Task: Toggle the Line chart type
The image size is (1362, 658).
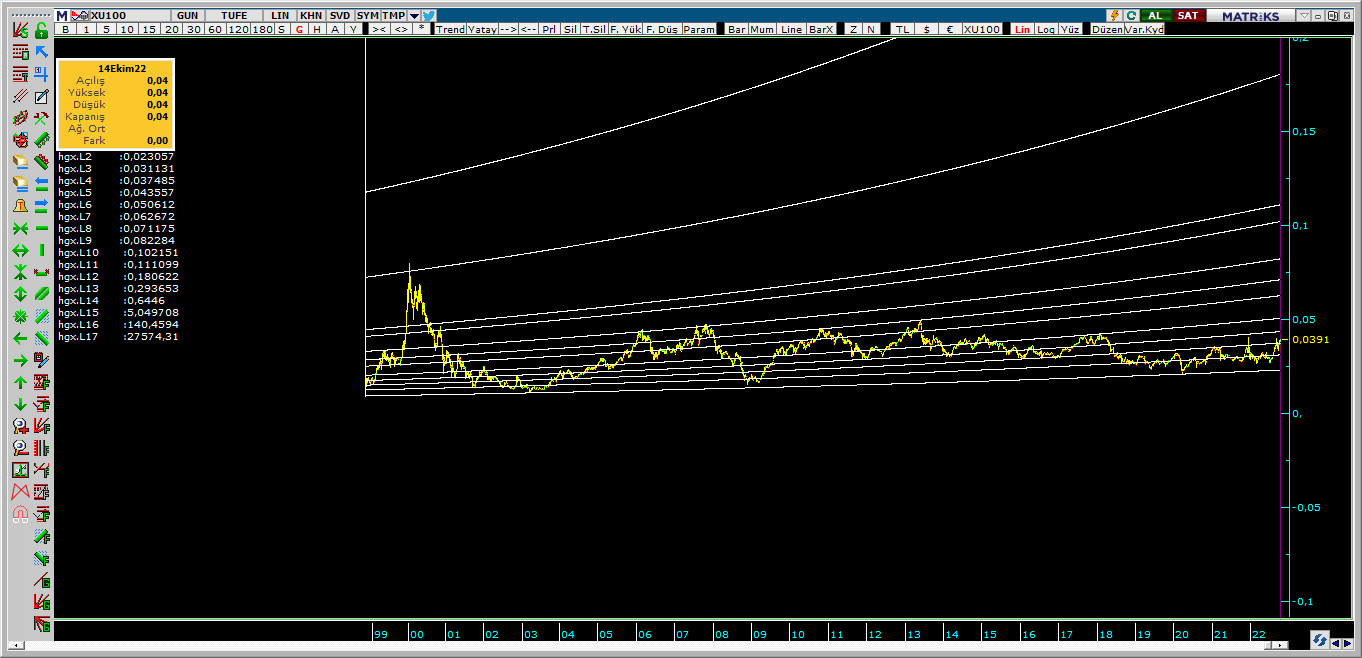Action: (x=791, y=29)
